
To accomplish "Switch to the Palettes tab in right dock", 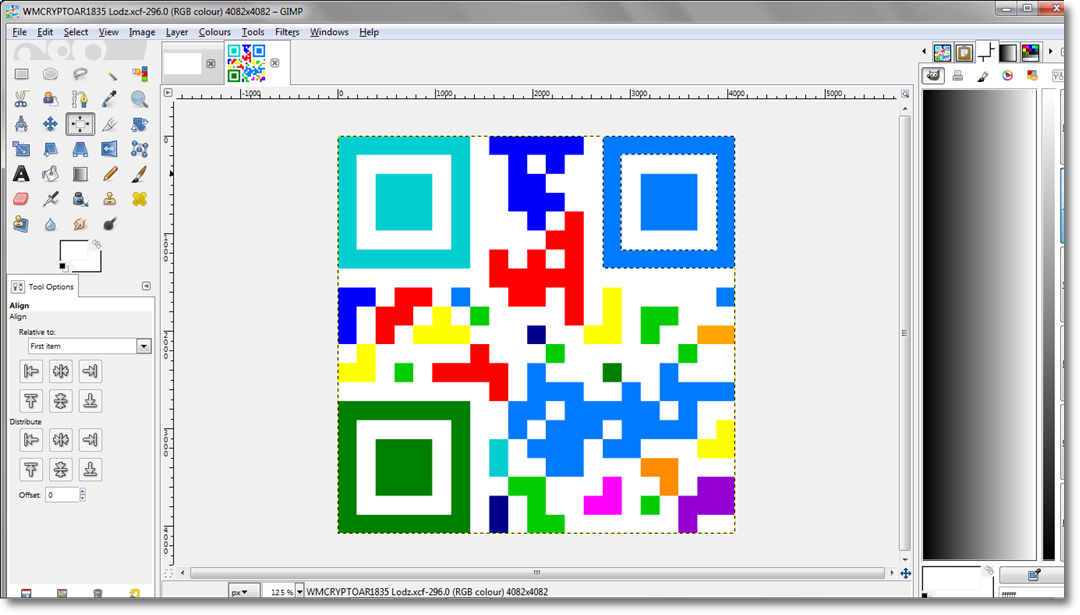I will coord(1030,52).
